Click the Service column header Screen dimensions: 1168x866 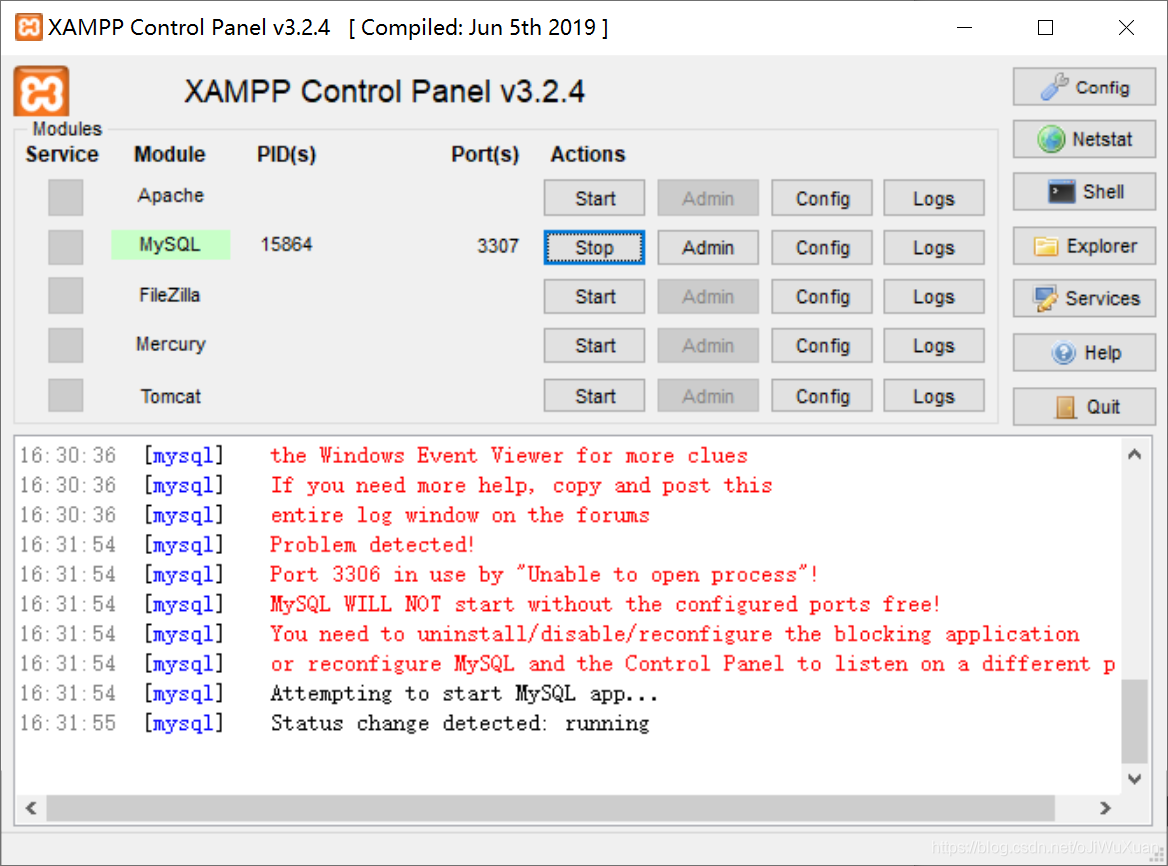point(62,154)
